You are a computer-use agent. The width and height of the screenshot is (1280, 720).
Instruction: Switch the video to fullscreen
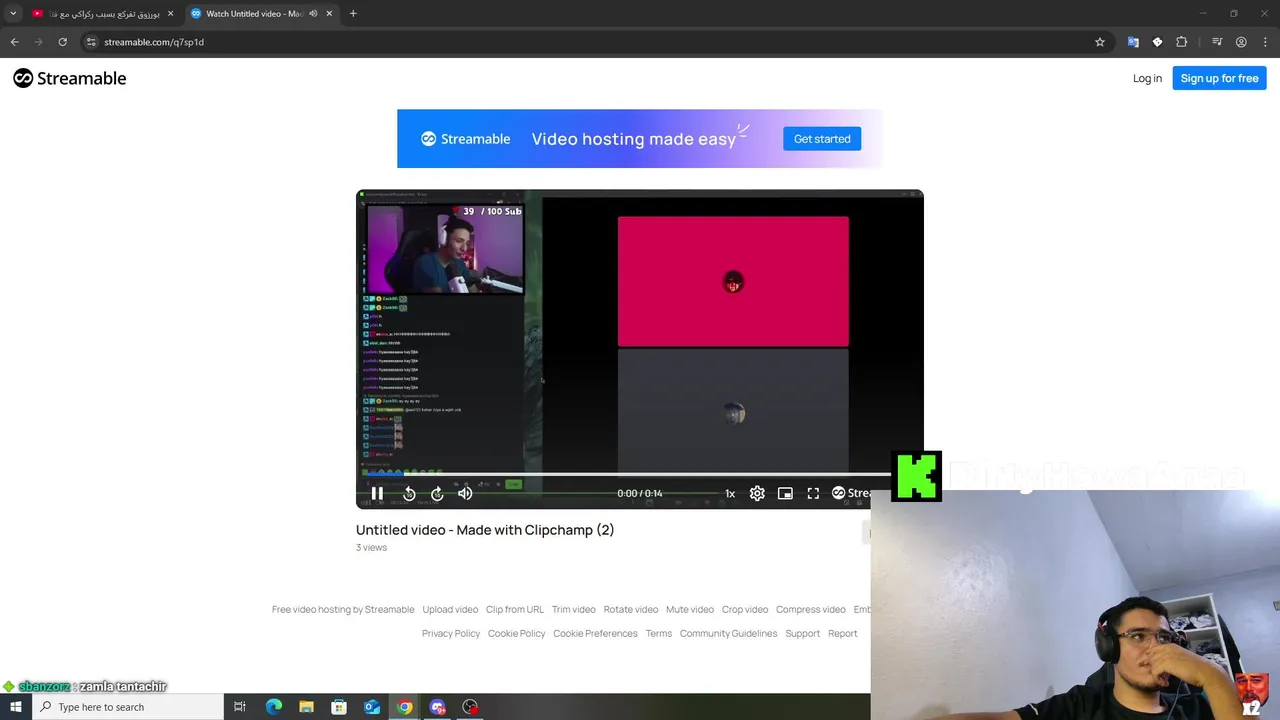(x=813, y=493)
